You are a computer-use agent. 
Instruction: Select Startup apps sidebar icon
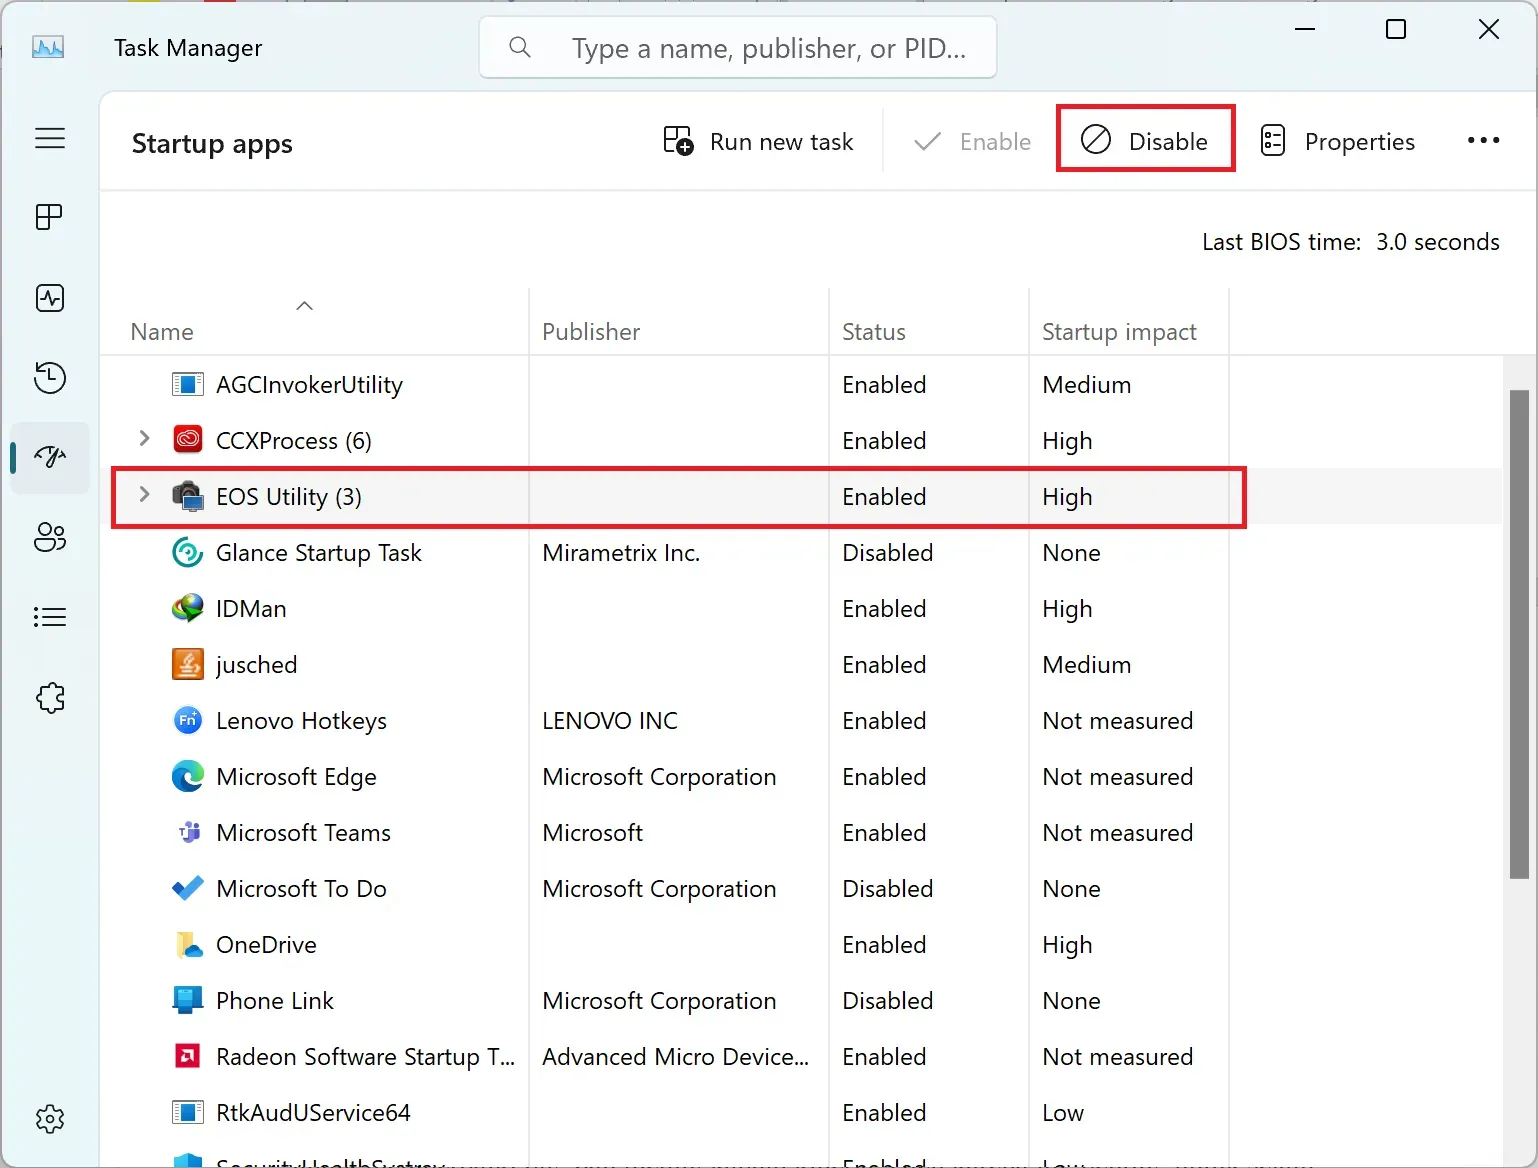pos(50,457)
